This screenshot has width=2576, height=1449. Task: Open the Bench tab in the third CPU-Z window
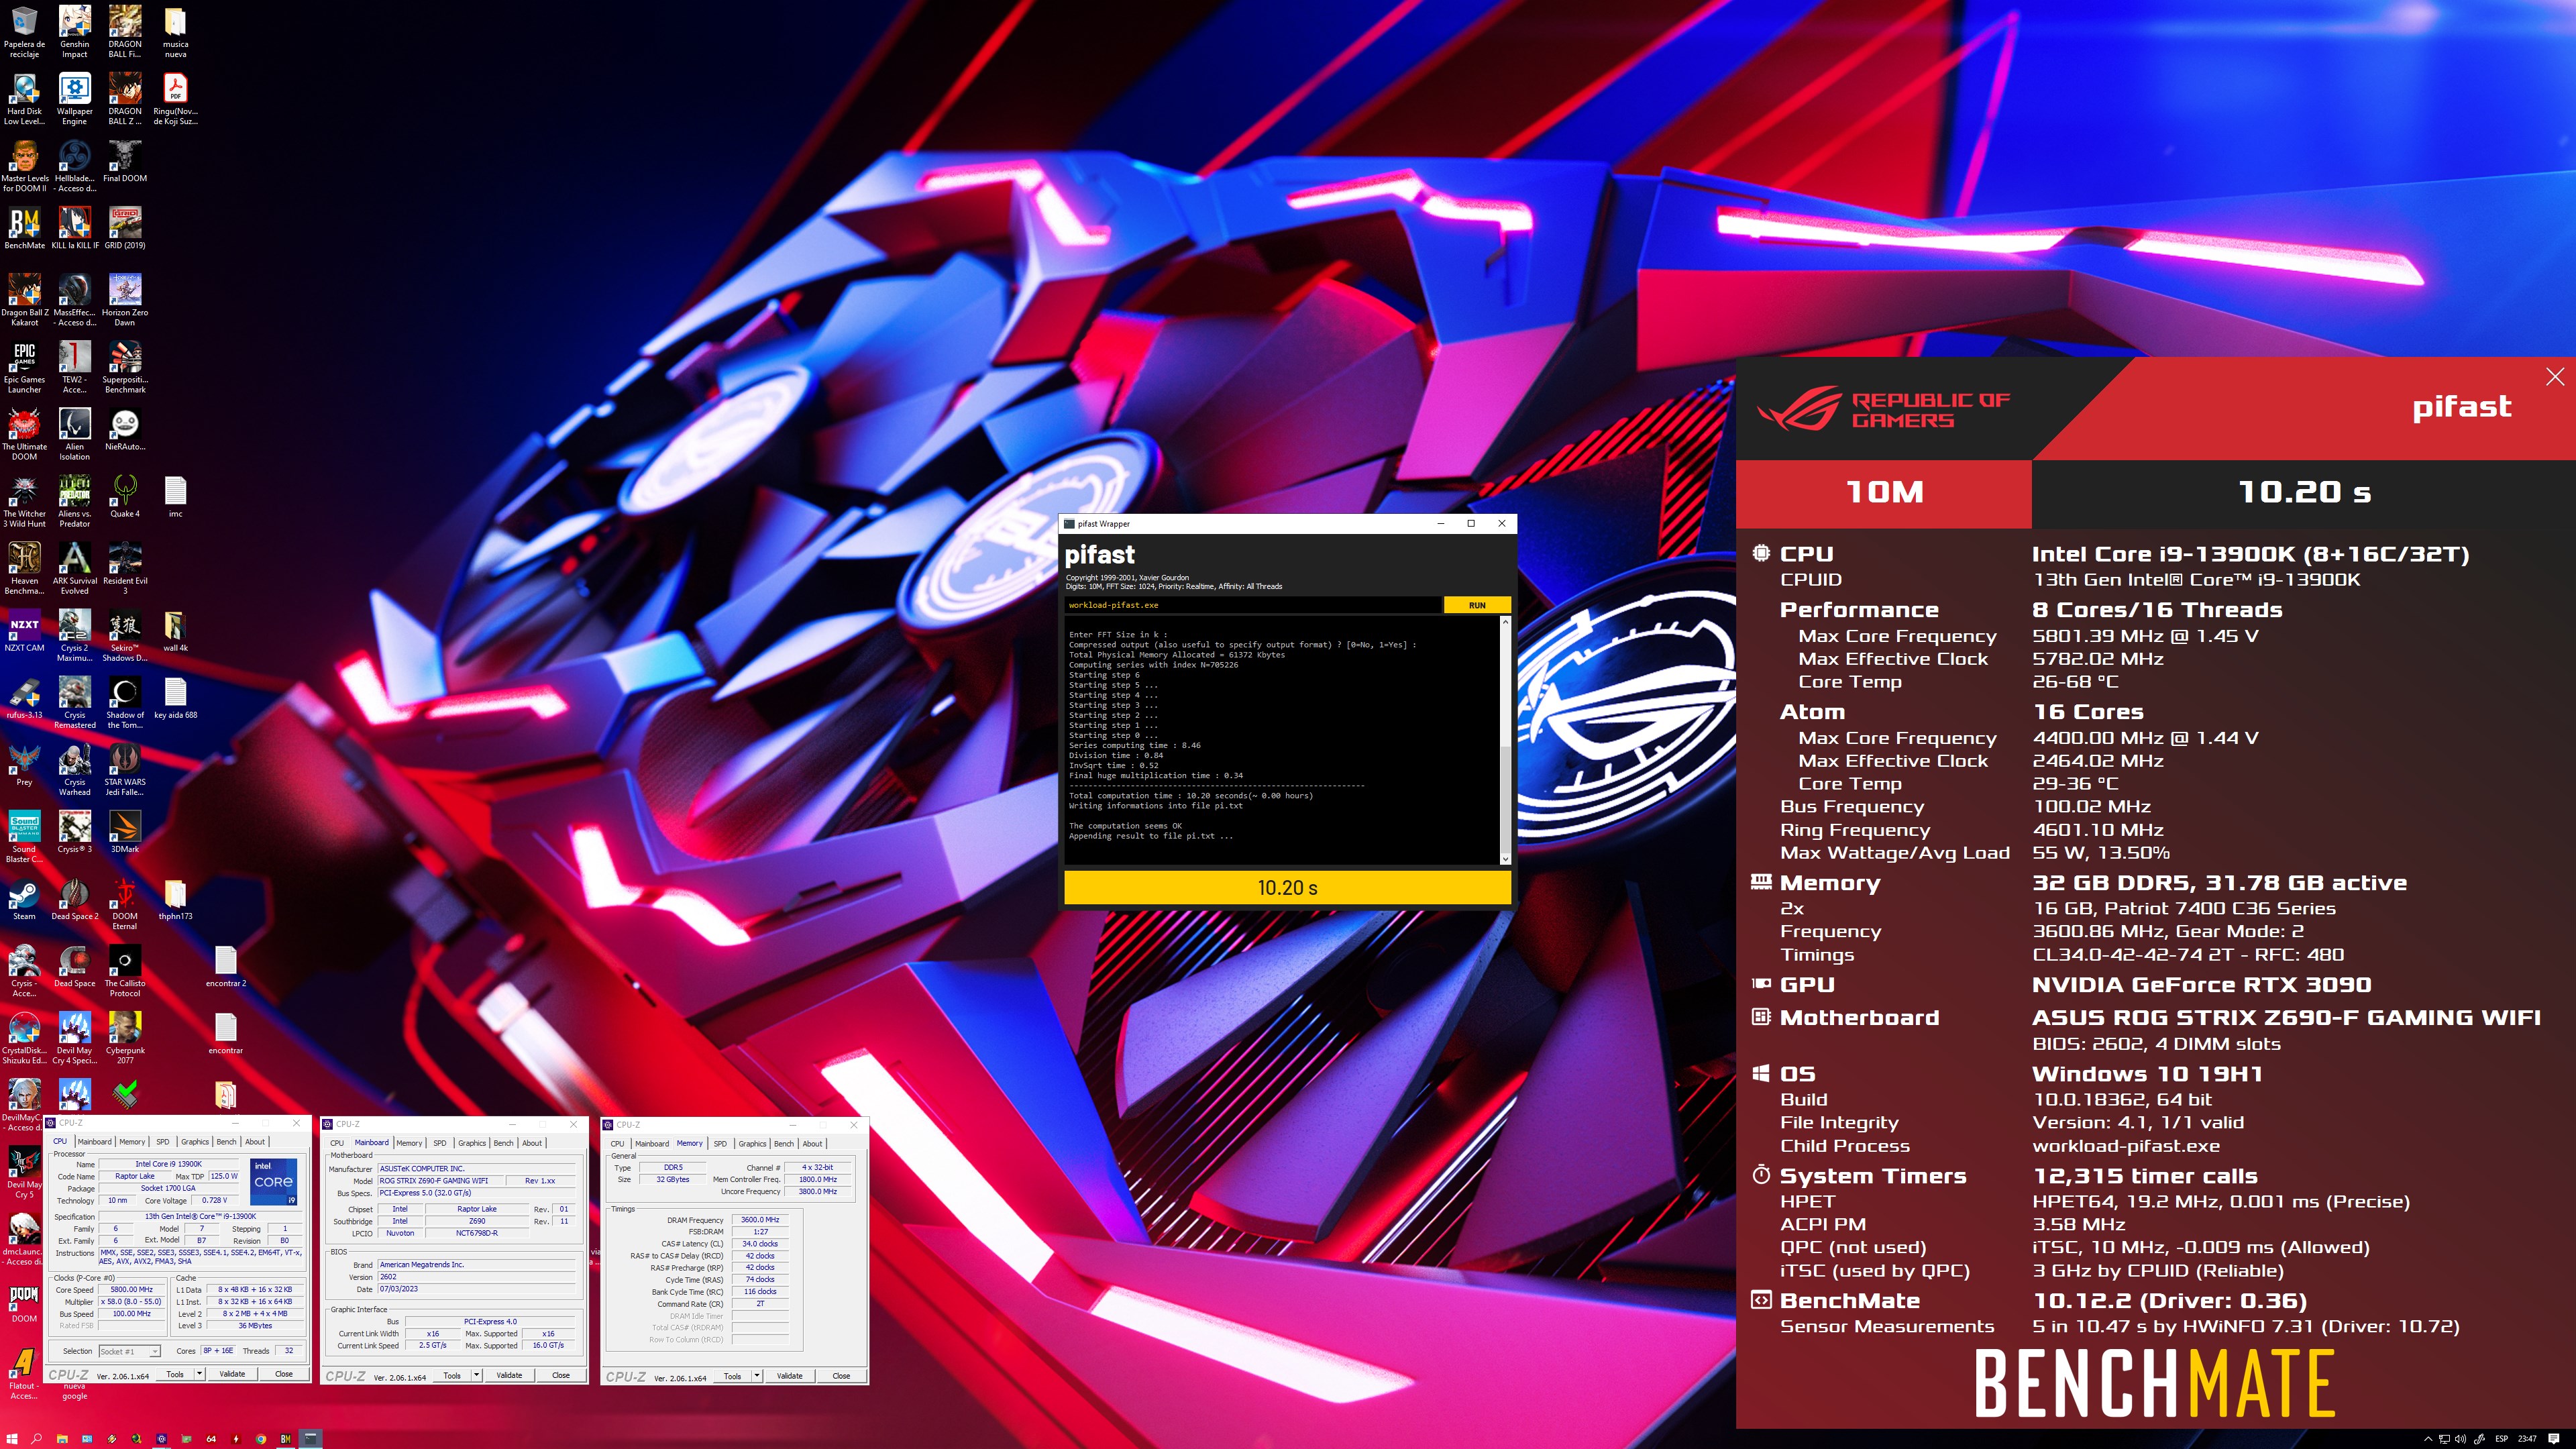click(x=784, y=1144)
